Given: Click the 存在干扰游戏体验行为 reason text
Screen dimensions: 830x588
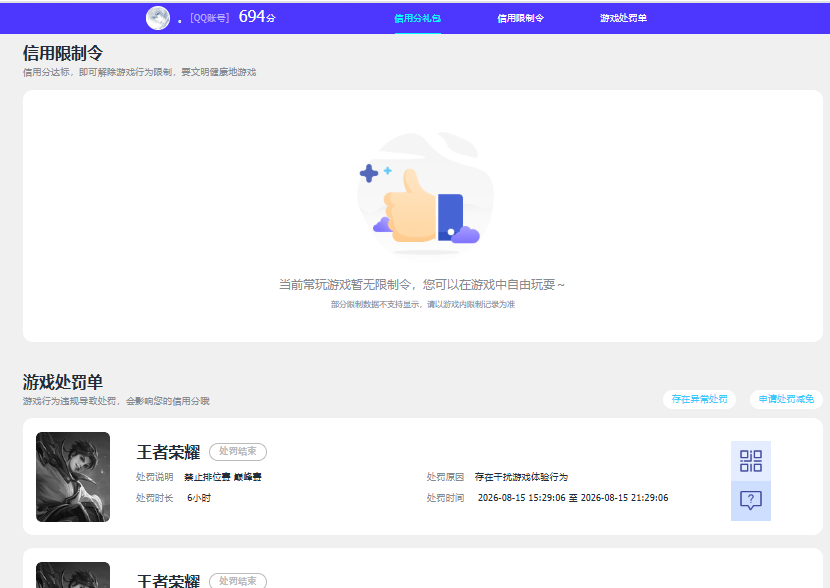Looking at the screenshot, I should [x=521, y=477].
